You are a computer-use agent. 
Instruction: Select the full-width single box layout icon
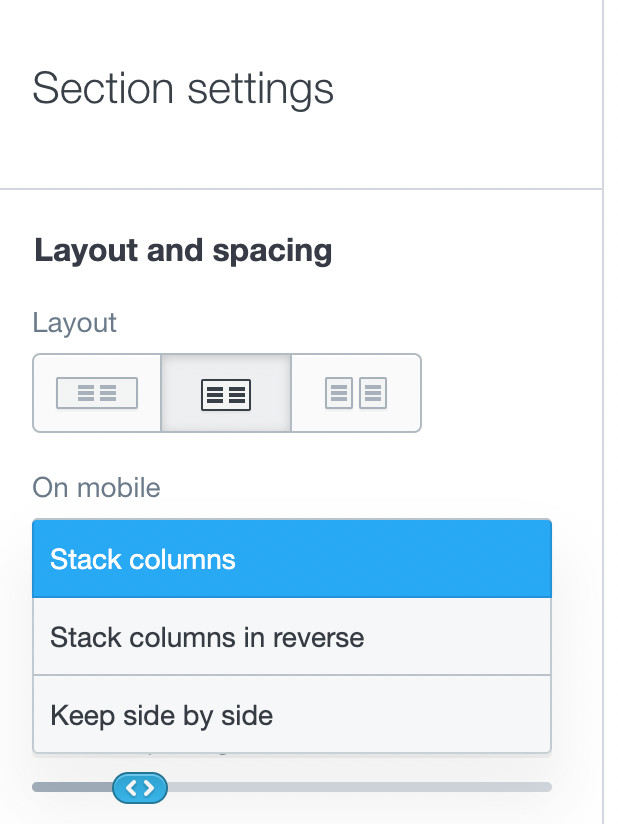[x=97, y=393]
